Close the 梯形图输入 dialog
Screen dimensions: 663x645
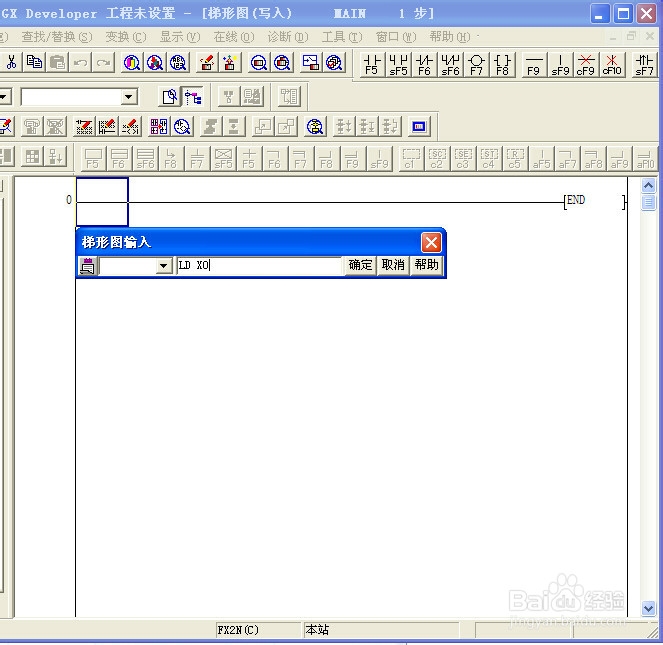click(431, 243)
